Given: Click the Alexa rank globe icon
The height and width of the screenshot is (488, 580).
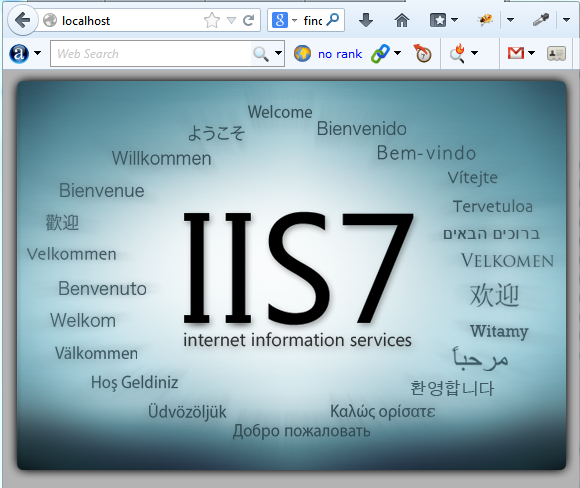Looking at the screenshot, I should [x=302, y=53].
